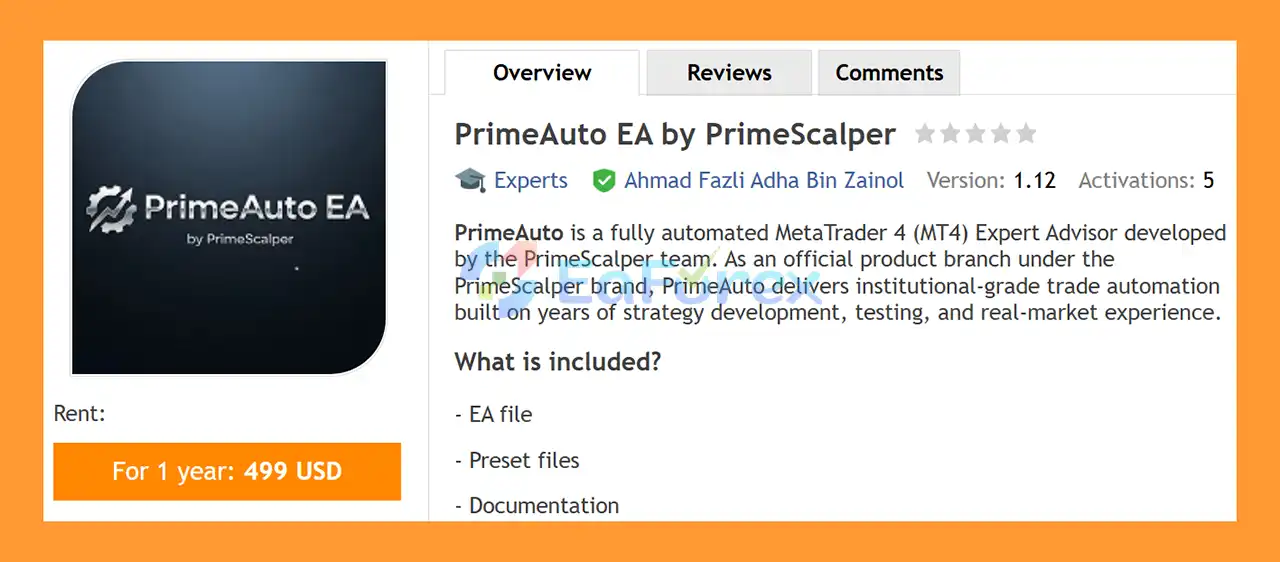Click the second rating star
The image size is (1280, 562).
950,134
